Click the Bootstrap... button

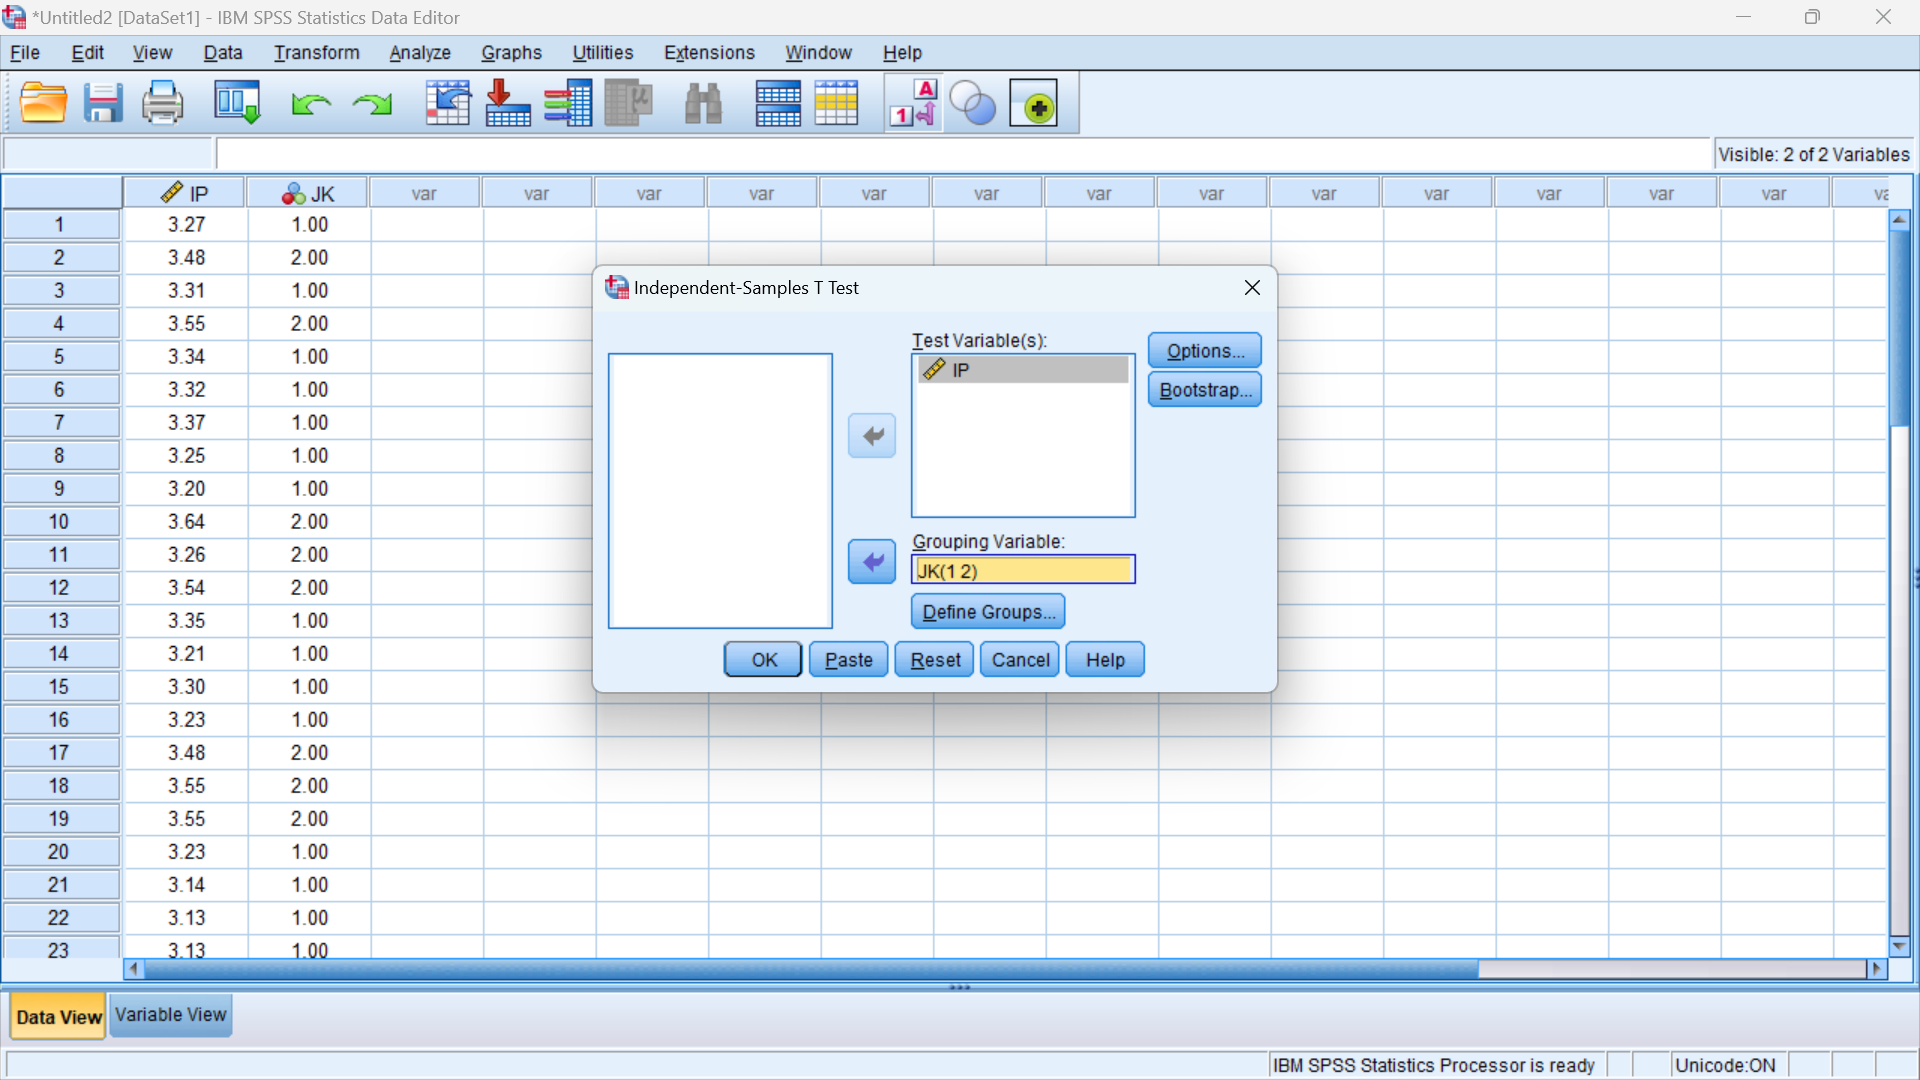(1205, 390)
